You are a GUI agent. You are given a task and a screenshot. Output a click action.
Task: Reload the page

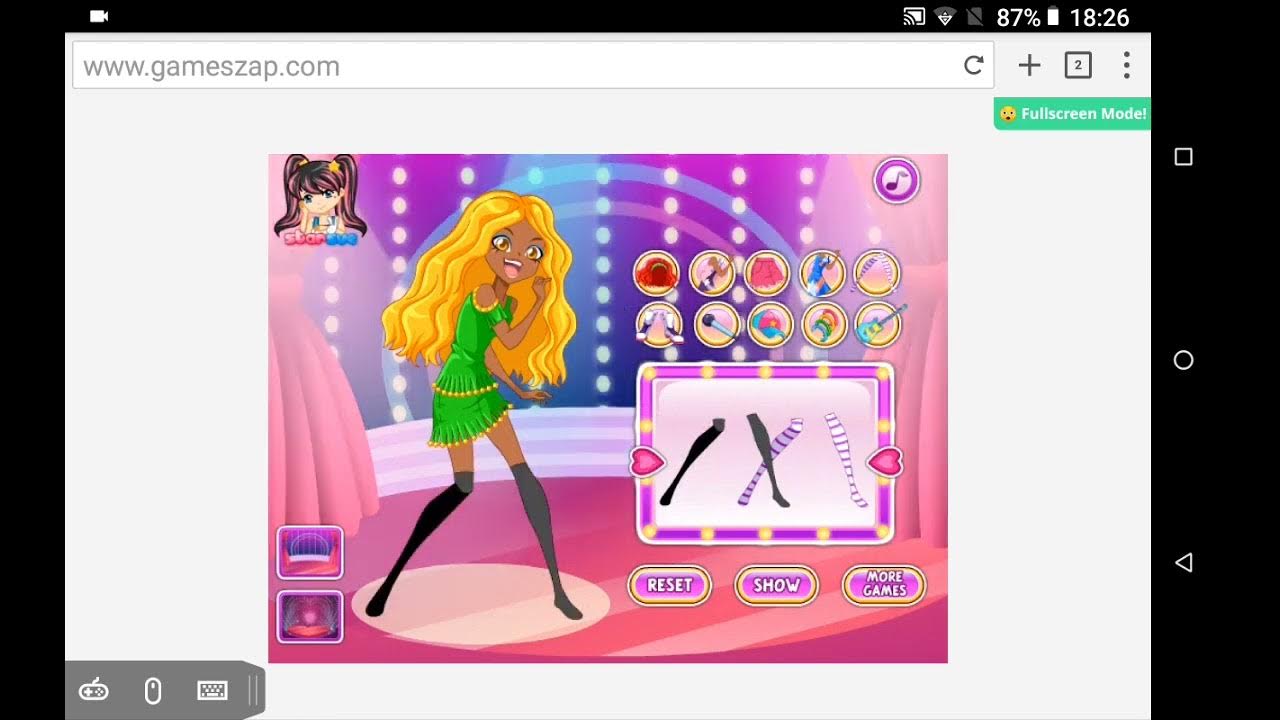(973, 66)
